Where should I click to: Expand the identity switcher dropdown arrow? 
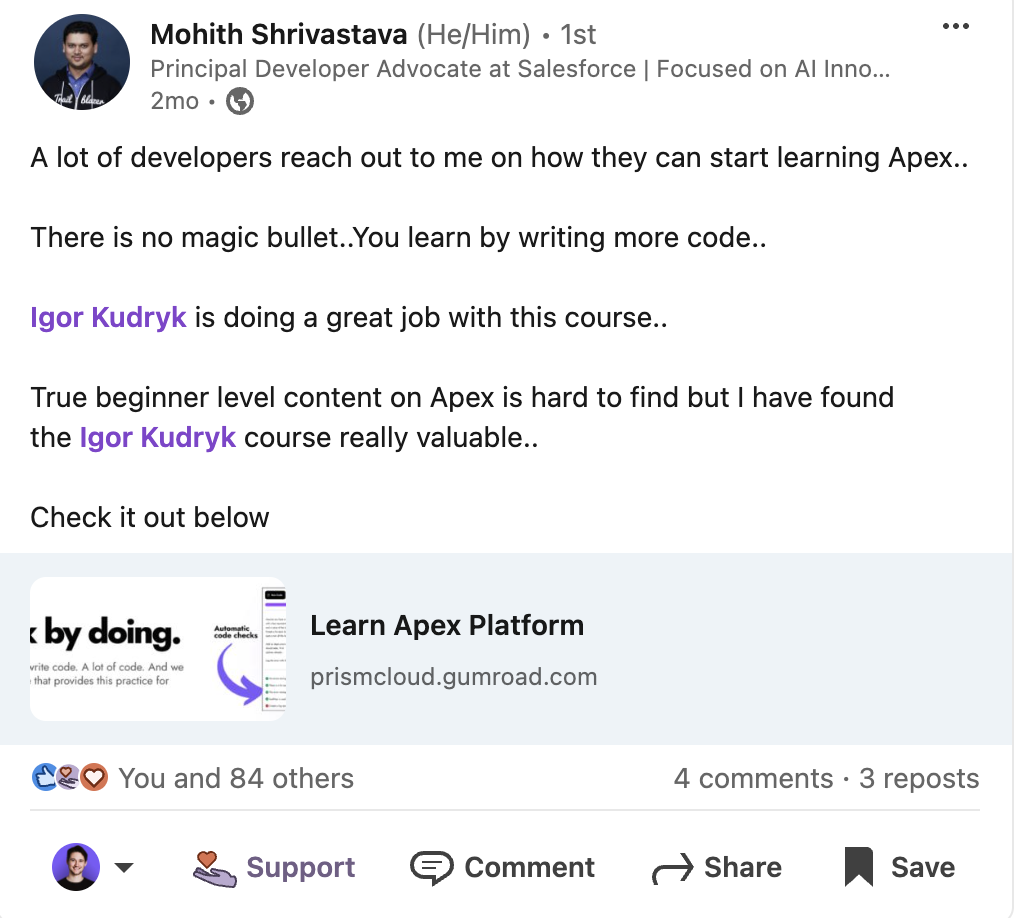point(124,868)
